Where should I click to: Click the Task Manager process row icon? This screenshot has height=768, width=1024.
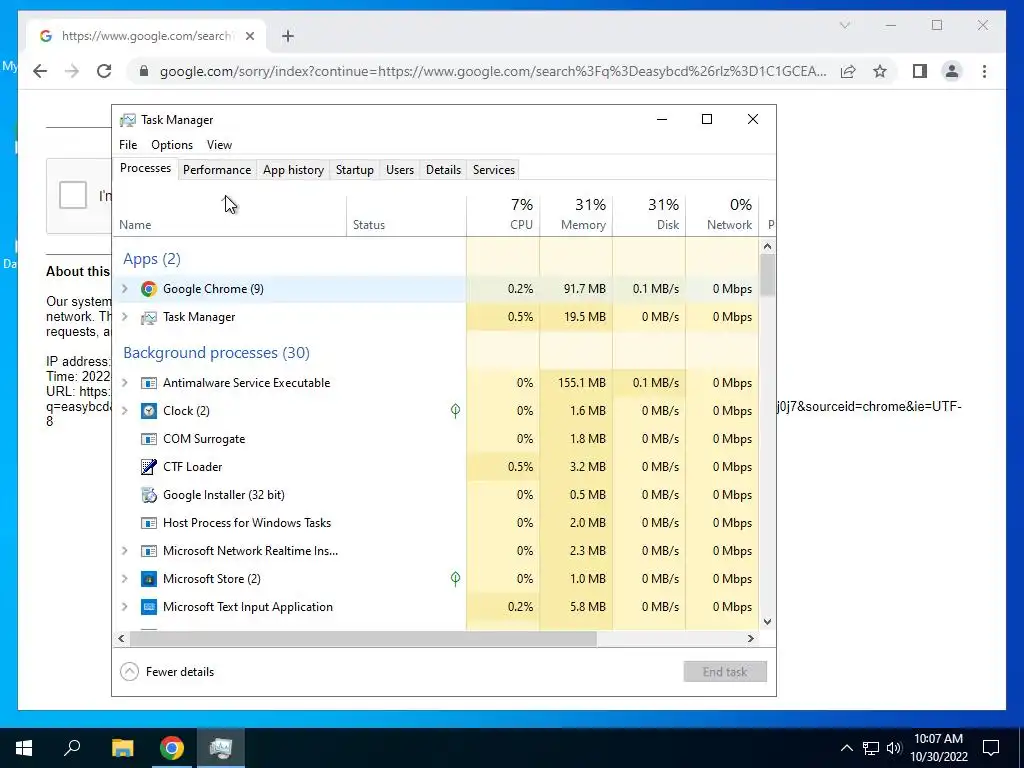(x=149, y=317)
